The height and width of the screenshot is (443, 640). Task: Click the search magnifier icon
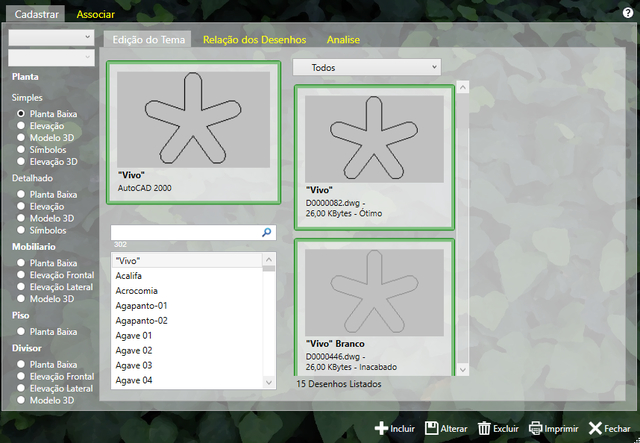click(266, 232)
